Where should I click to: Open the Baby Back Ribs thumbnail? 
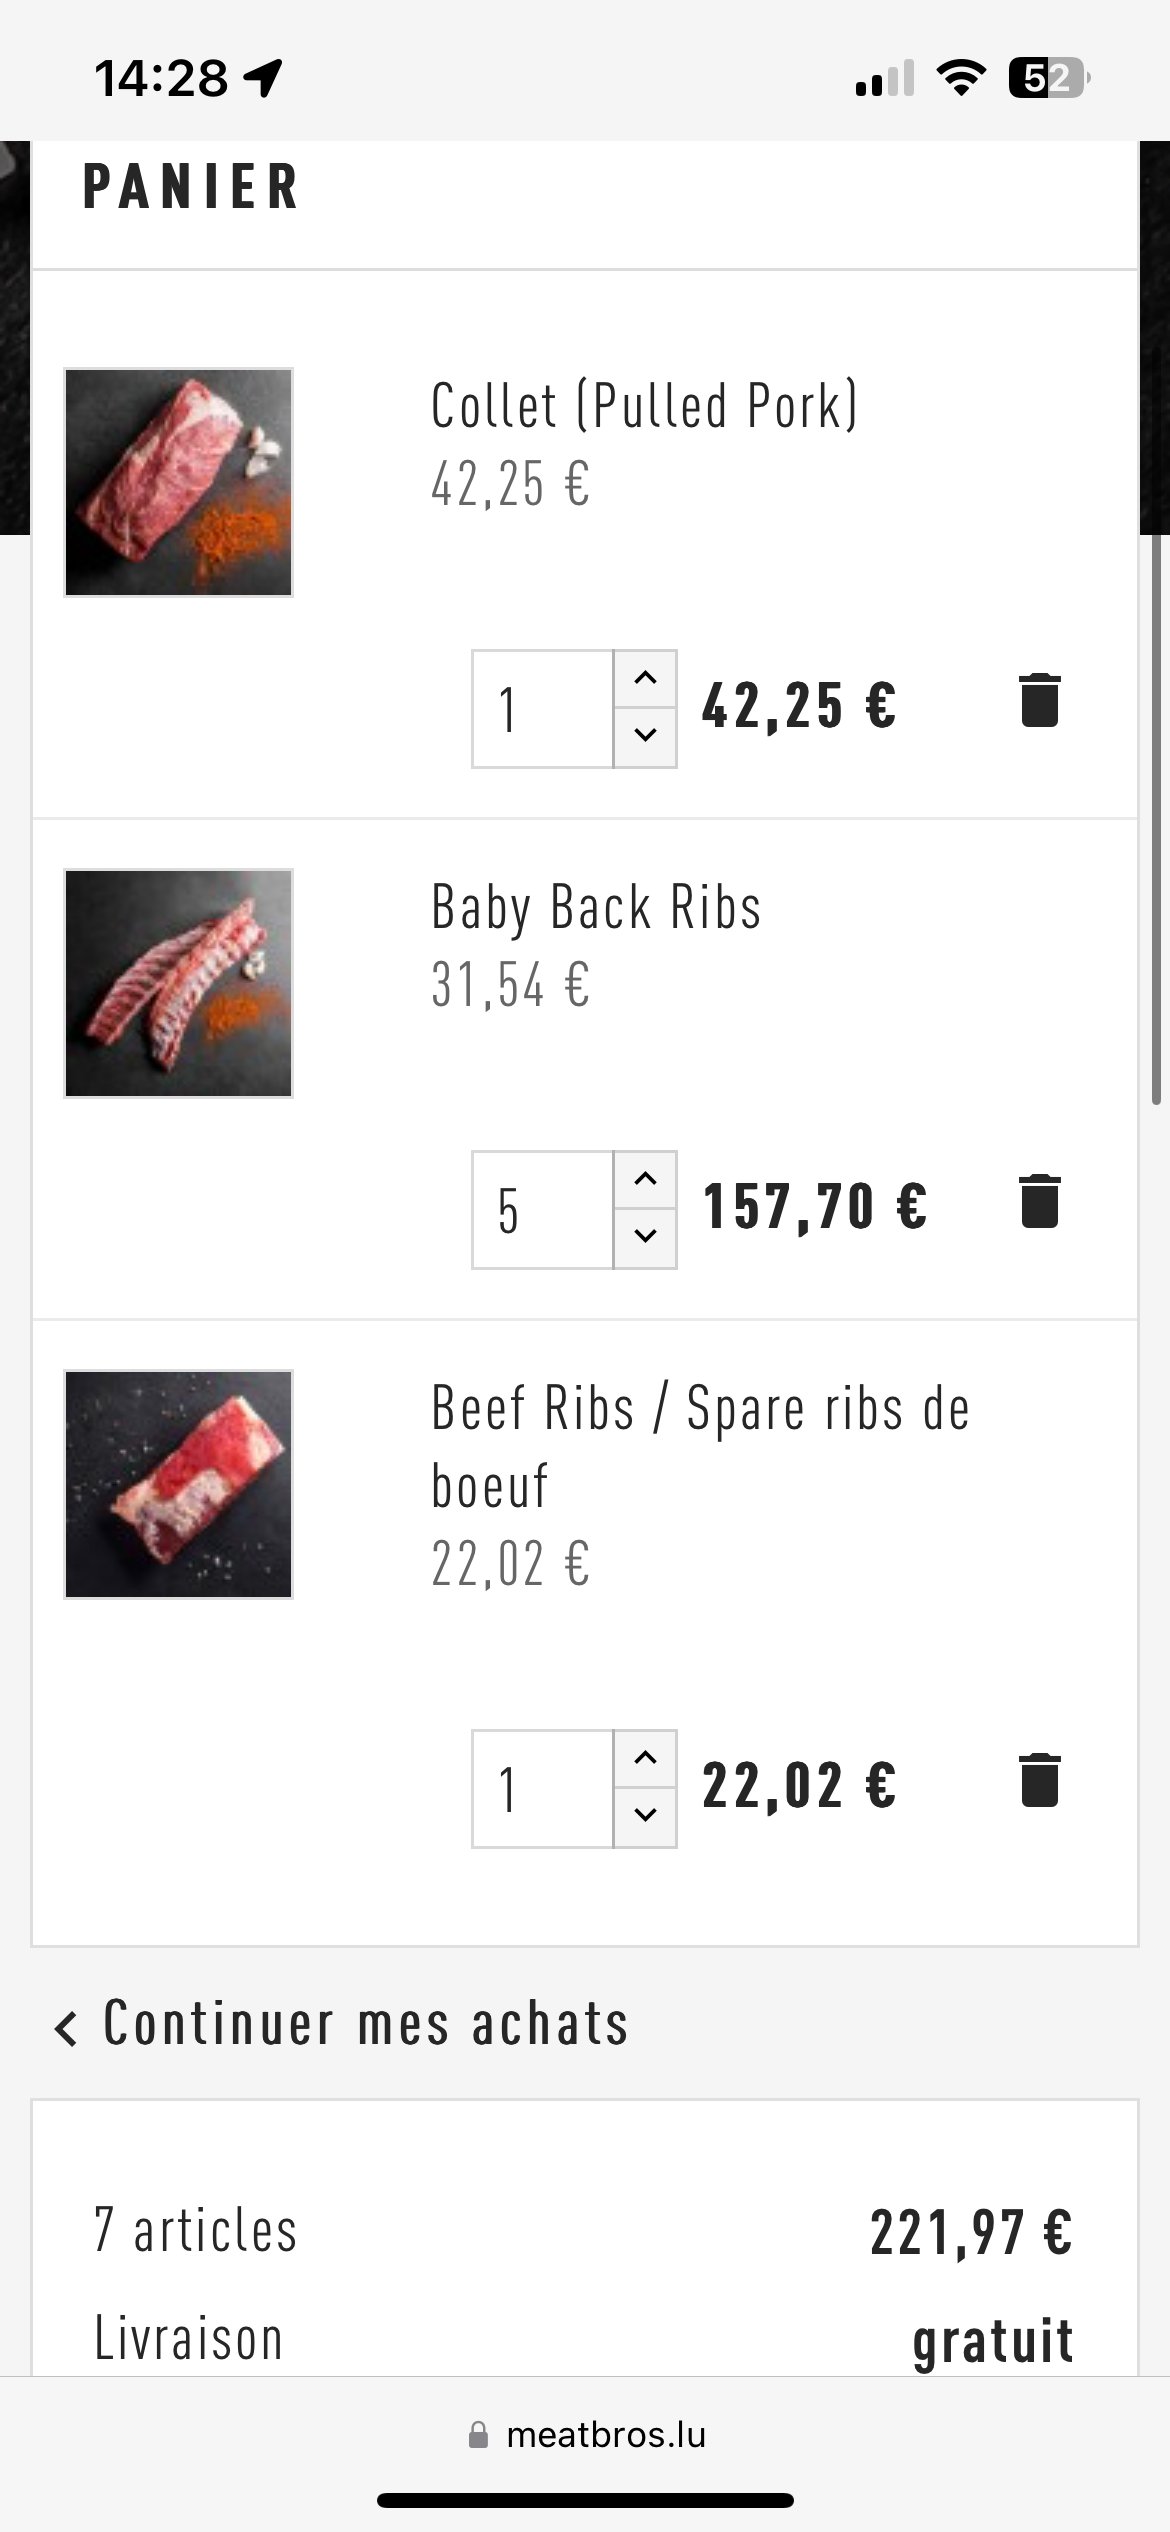[179, 984]
